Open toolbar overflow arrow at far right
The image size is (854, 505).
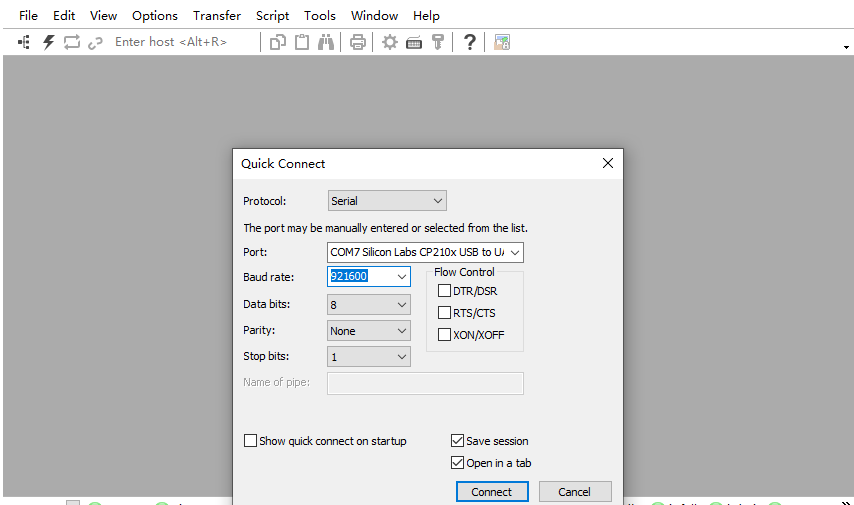pos(846,47)
